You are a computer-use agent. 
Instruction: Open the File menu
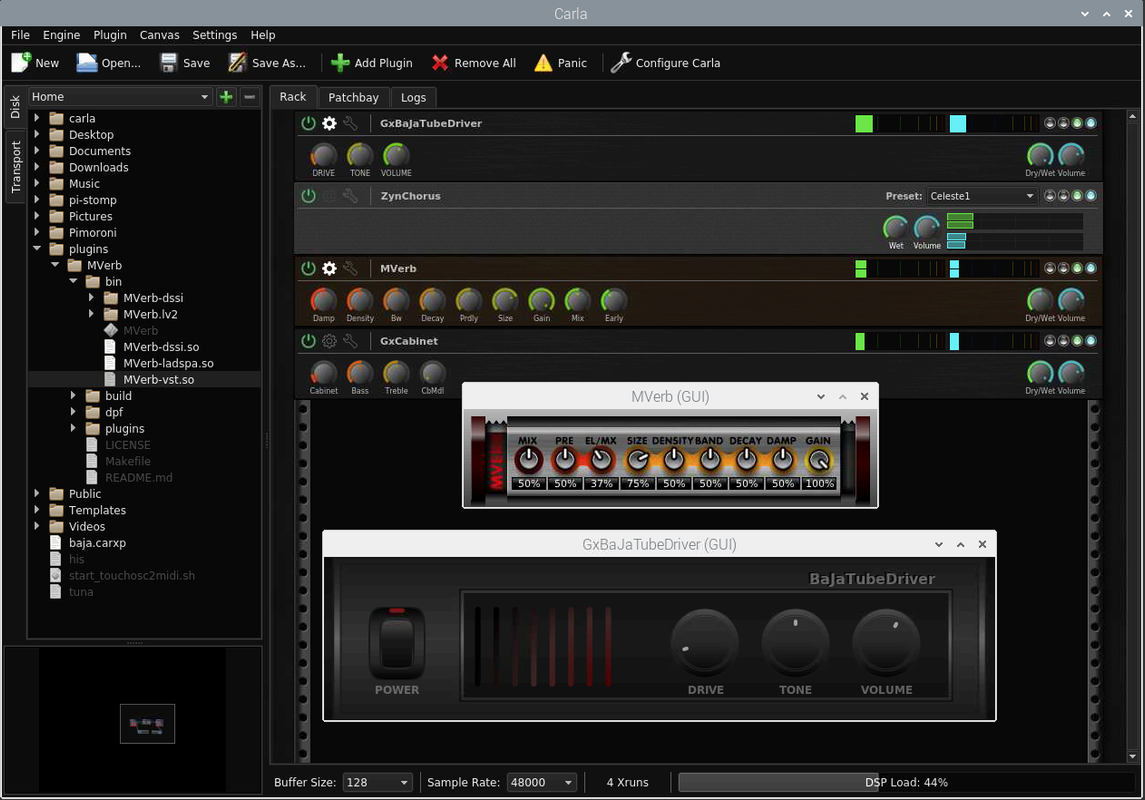20,35
